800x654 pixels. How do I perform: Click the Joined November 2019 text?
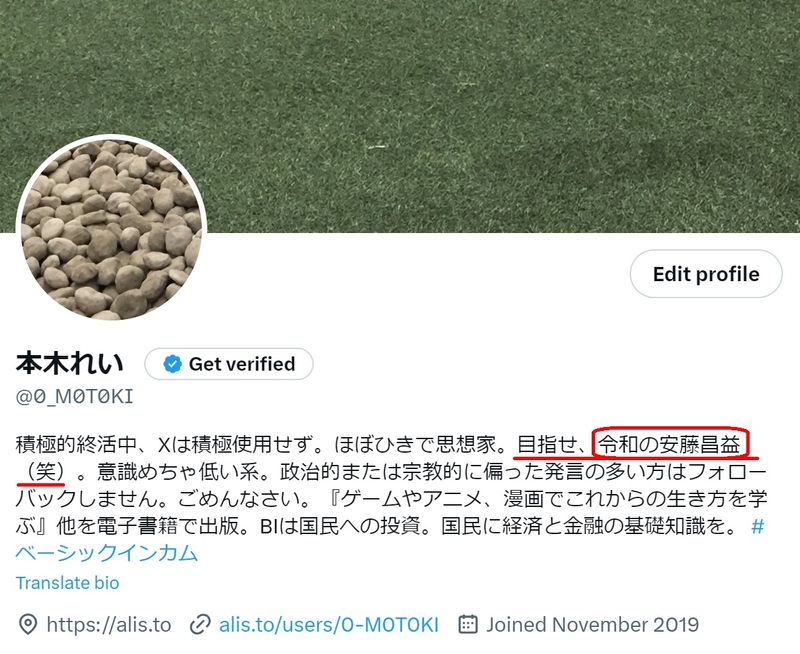coord(592,624)
